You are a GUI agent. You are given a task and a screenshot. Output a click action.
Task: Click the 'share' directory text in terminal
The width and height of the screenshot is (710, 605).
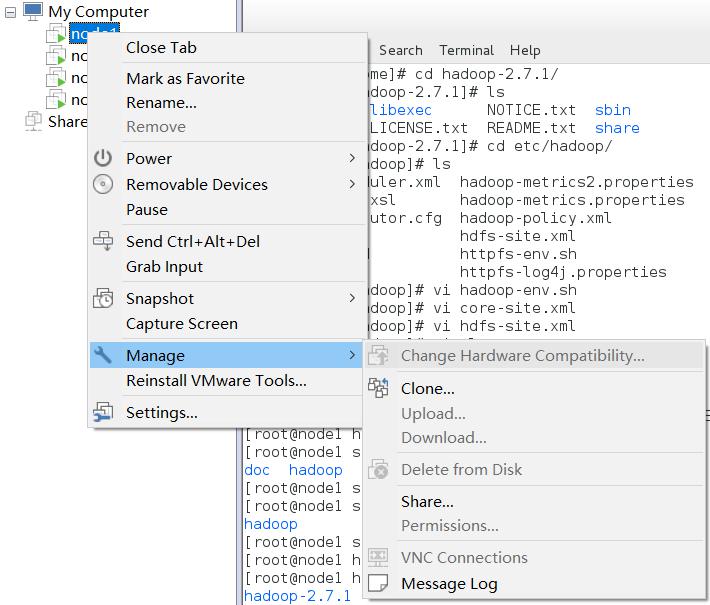(617, 128)
